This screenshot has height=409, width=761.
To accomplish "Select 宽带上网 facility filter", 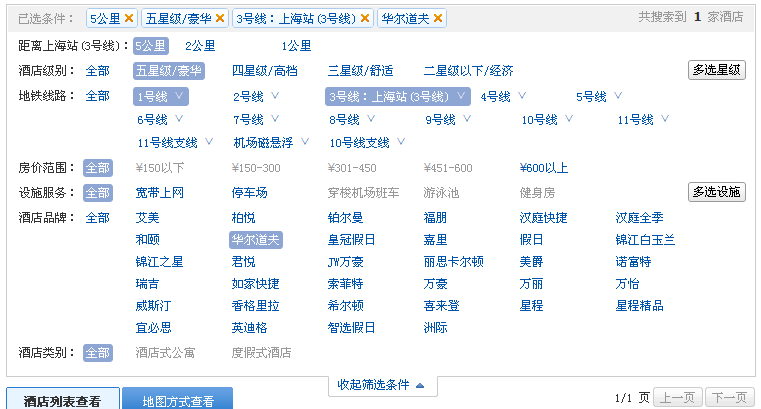I will pos(161,193).
